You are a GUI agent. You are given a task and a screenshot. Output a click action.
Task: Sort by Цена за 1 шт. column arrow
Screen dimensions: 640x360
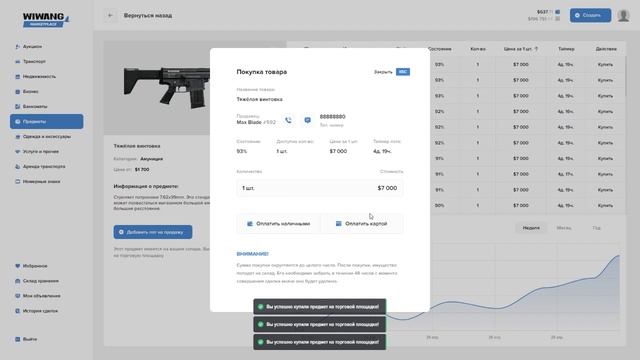[536, 49]
